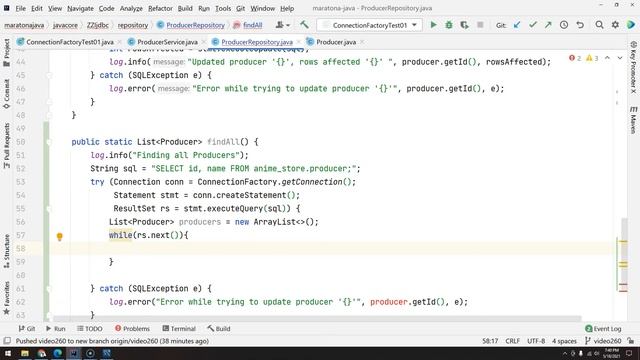Show hidden system tray icons chevron
This screenshot has height=360, width=640.
pyautogui.click(x=565, y=353)
